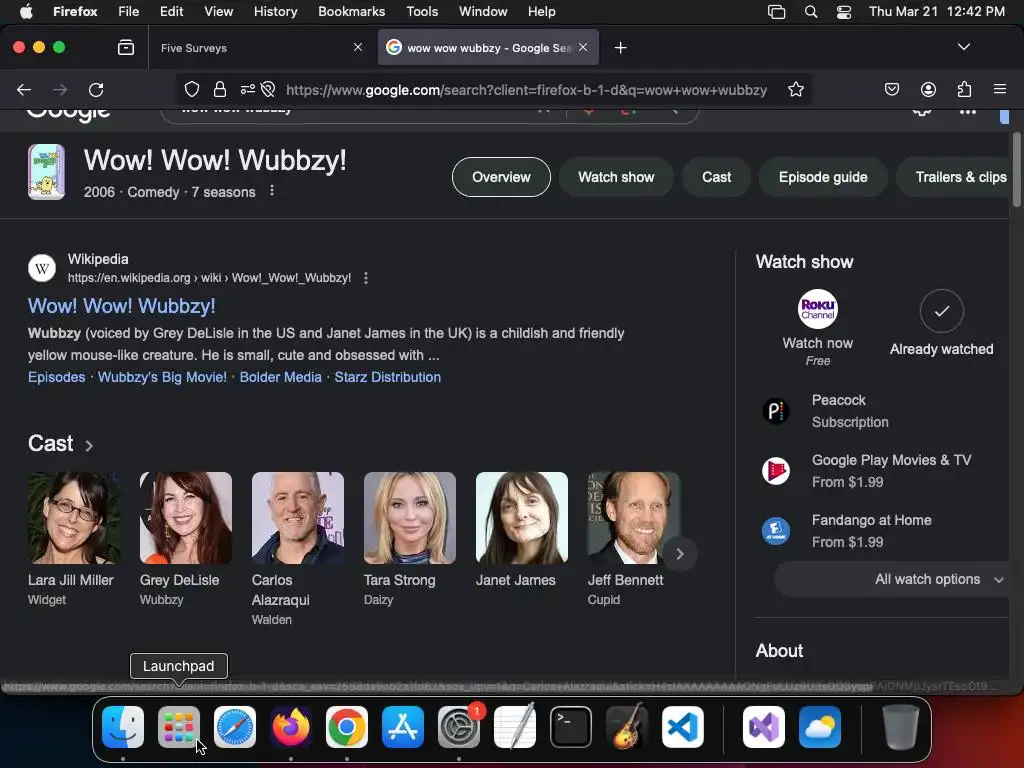The height and width of the screenshot is (768, 1024).
Task: Open the Firefox account icon
Action: [x=928, y=89]
